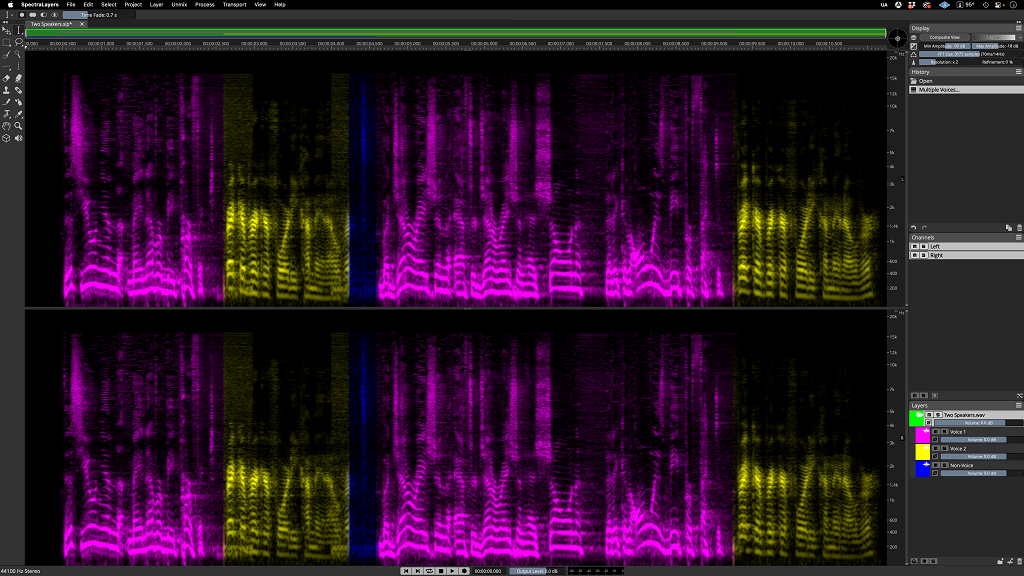Select the speaker playback tool

(19, 138)
